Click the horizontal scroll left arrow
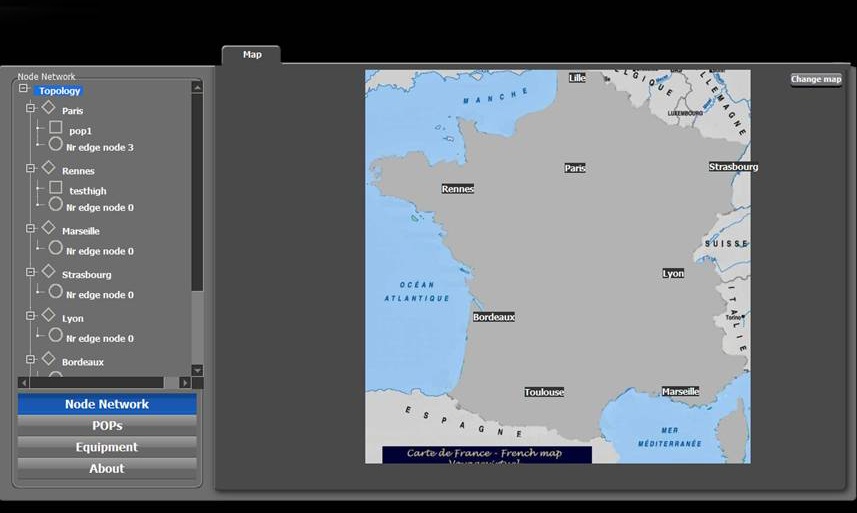The image size is (857, 513). (x=24, y=382)
